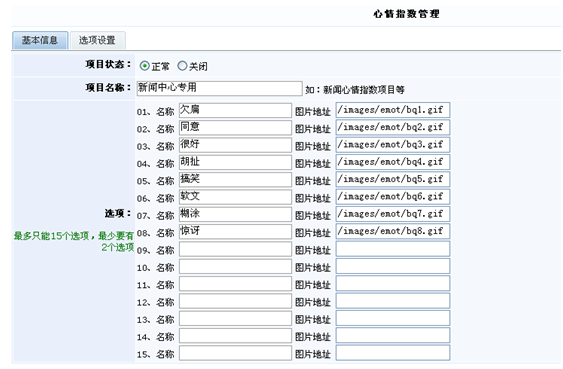Image resolution: width=563 pixels, height=369 pixels.
Task: Click the empty option 12 name field
Action: [x=235, y=301]
